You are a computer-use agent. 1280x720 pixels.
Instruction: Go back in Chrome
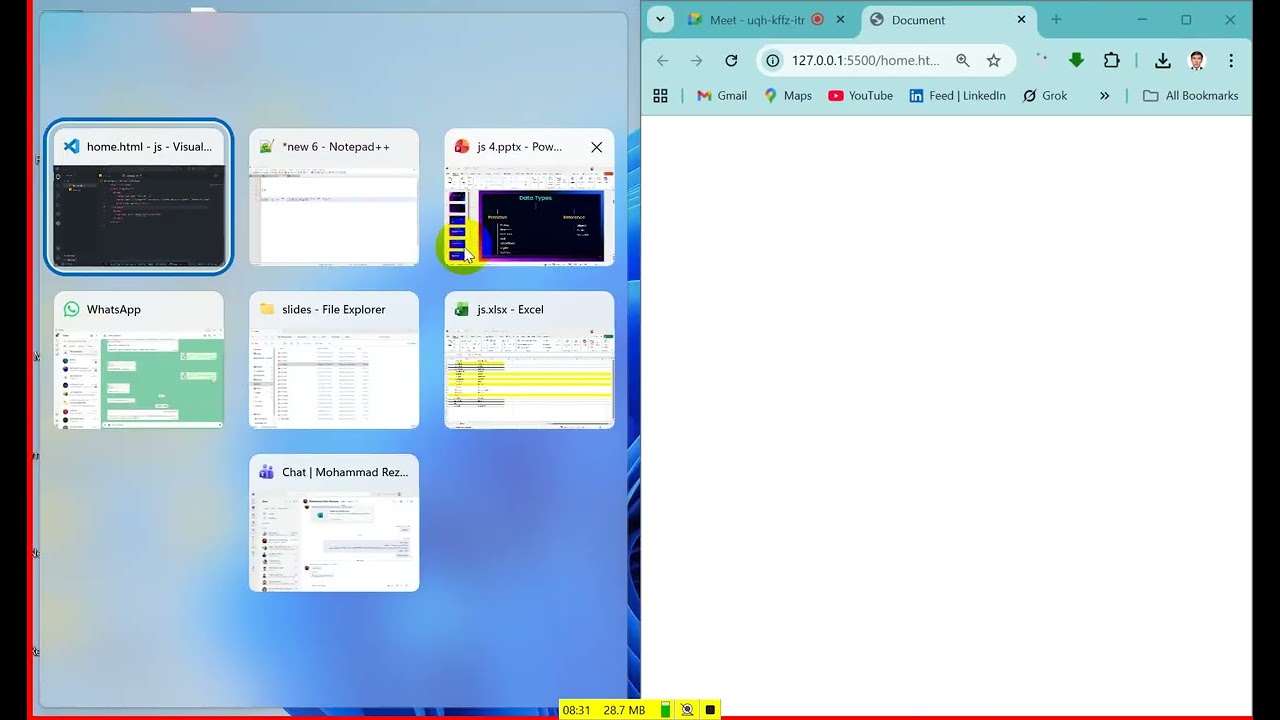click(x=662, y=61)
